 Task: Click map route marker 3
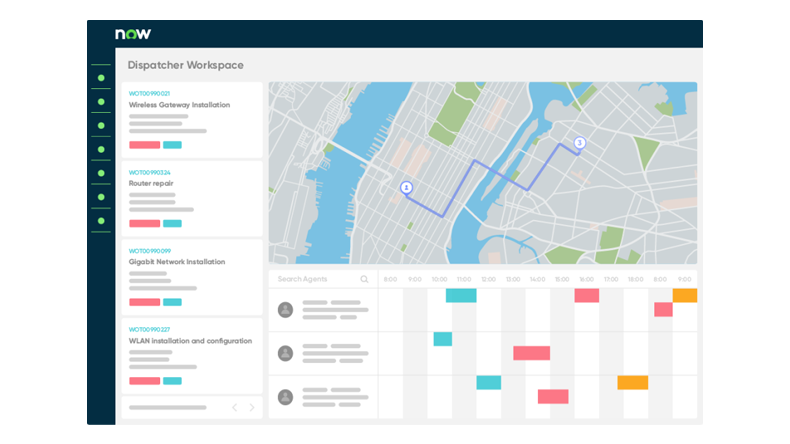(579, 143)
